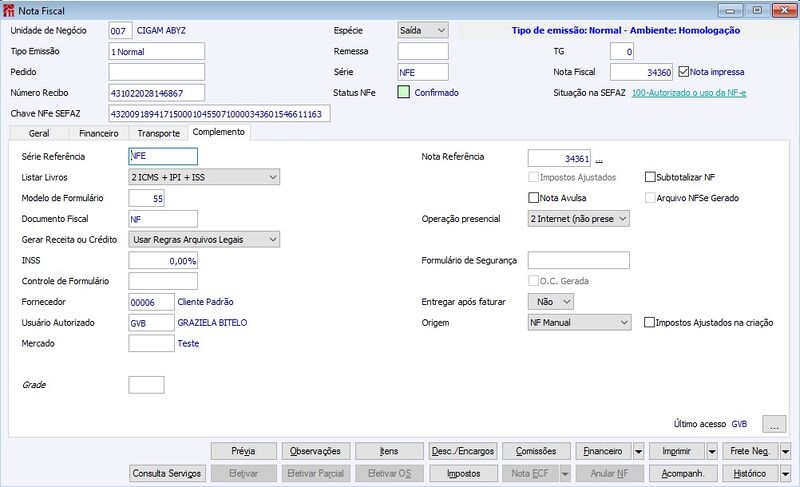Click the Imprimir button
The width and height of the screenshot is (800, 487).
pyautogui.click(x=677, y=451)
